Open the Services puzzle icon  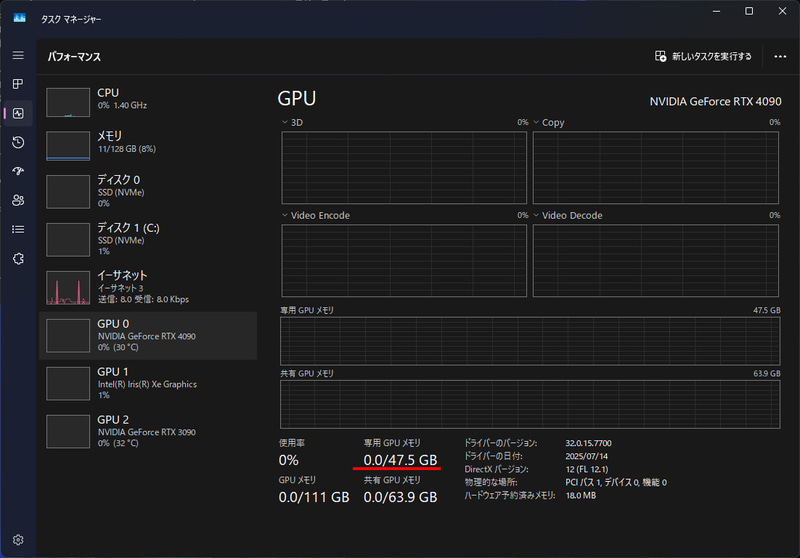(18, 259)
